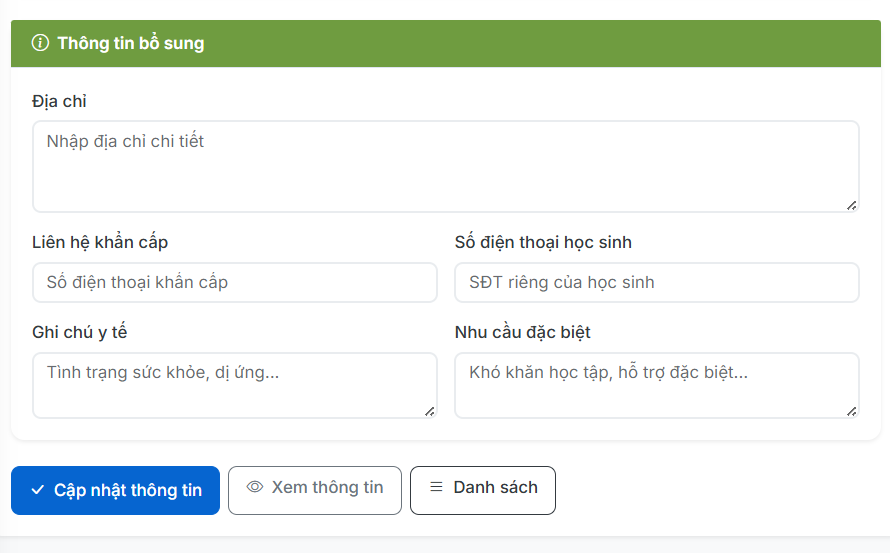
Task: Click the eye icon on Xem thông tin
Action: click(x=255, y=487)
